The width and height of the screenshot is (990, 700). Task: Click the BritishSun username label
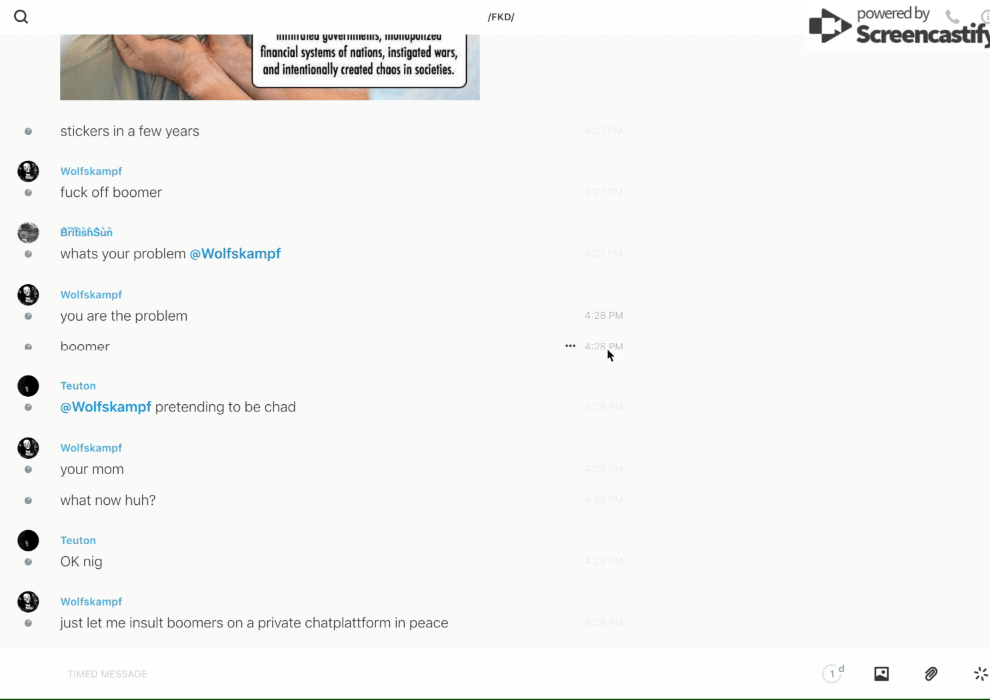86,232
